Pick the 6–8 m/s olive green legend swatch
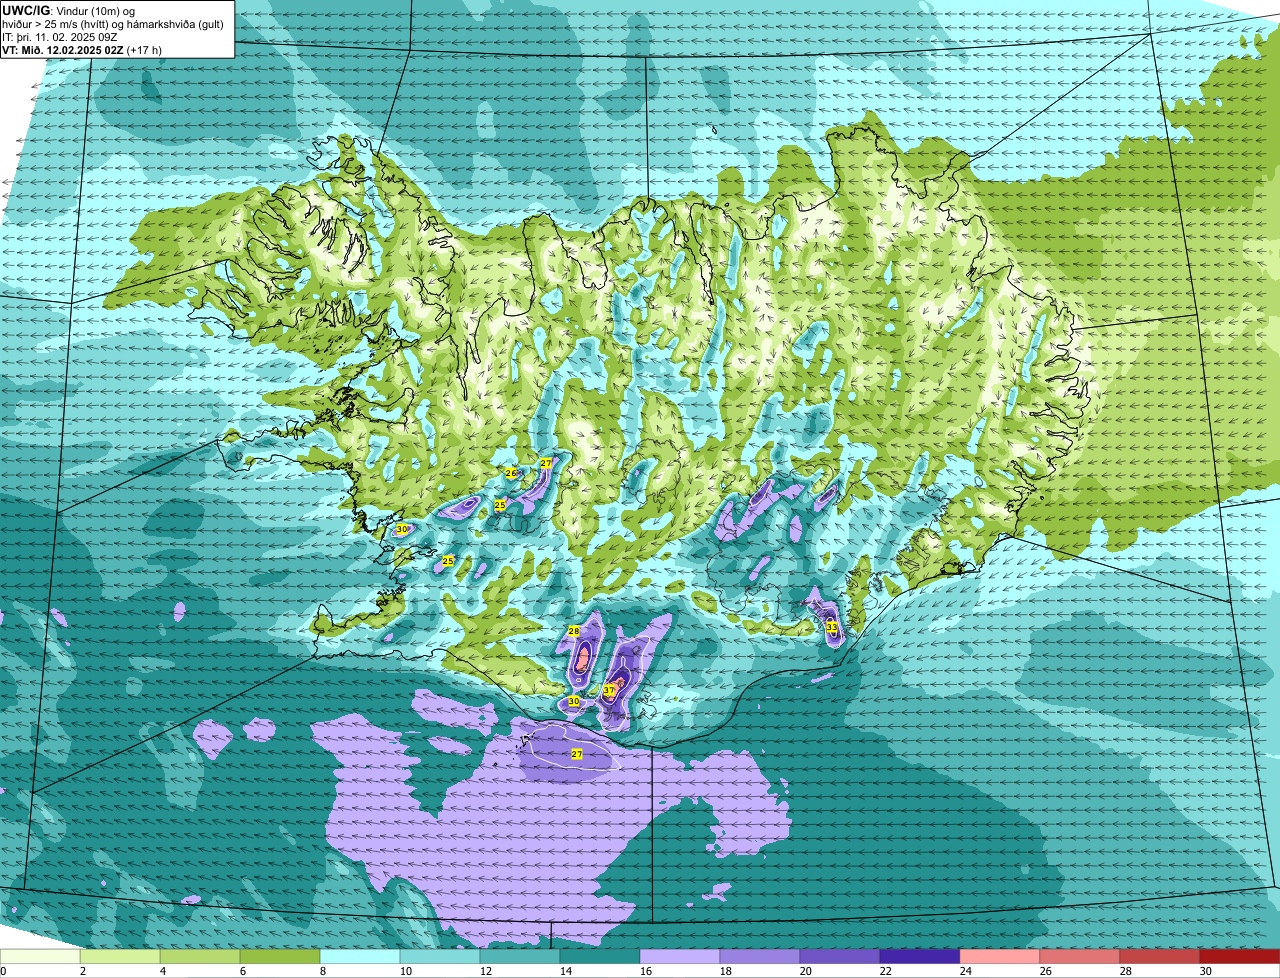1280x978 pixels. click(280, 957)
